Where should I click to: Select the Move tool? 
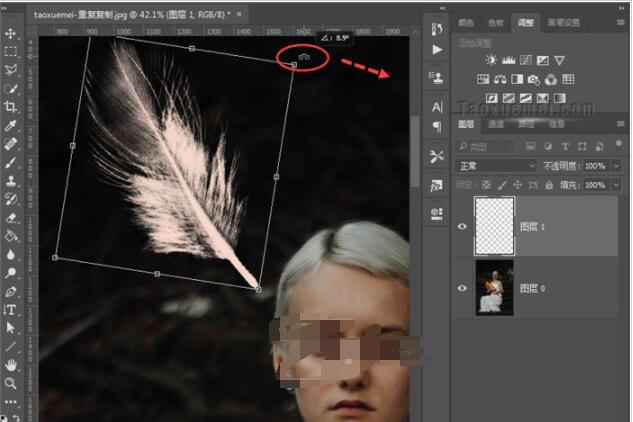[10, 33]
